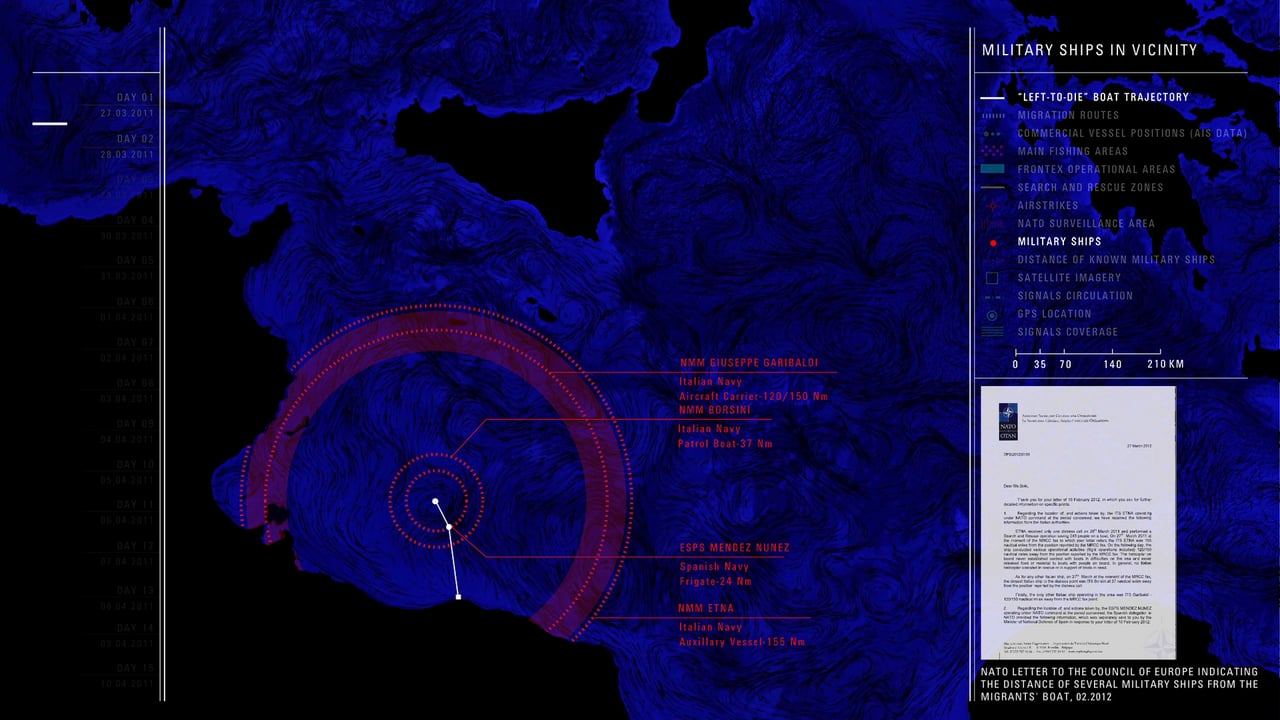
Task: Click the Signals Circulation legend icon
Action: pyautogui.click(x=992, y=297)
